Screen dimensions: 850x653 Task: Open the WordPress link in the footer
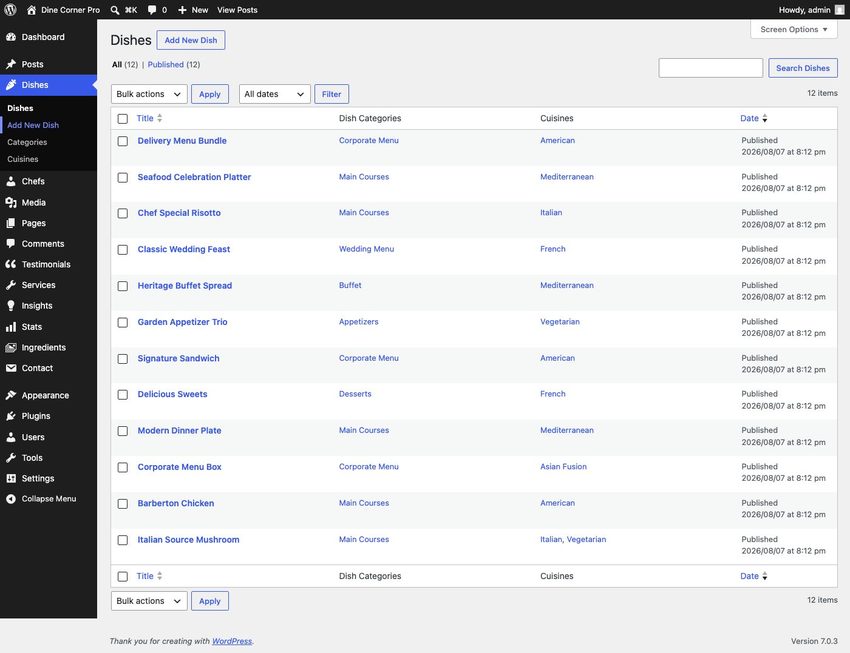click(x=232, y=641)
